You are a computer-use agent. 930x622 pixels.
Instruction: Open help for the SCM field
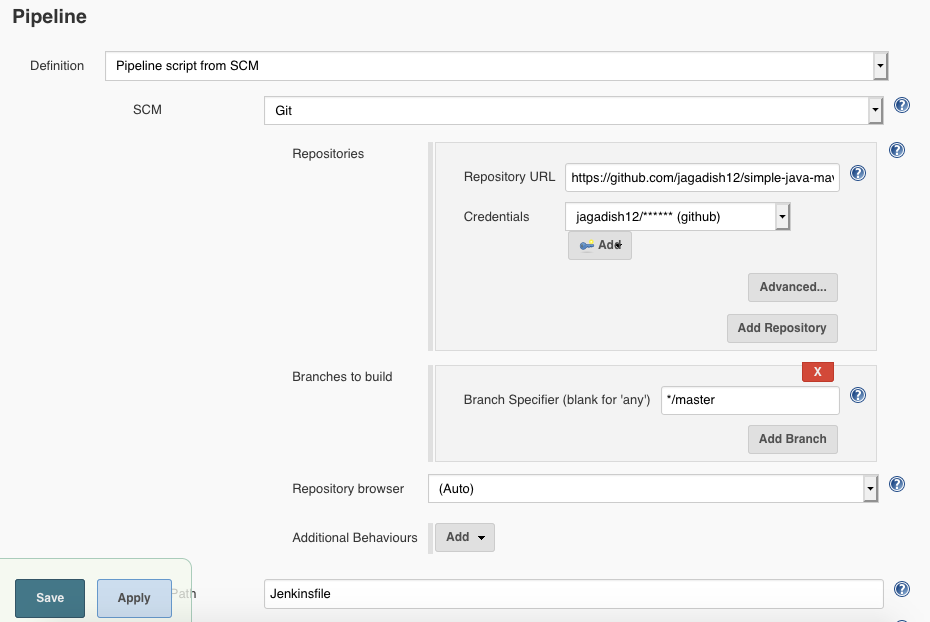coord(902,105)
